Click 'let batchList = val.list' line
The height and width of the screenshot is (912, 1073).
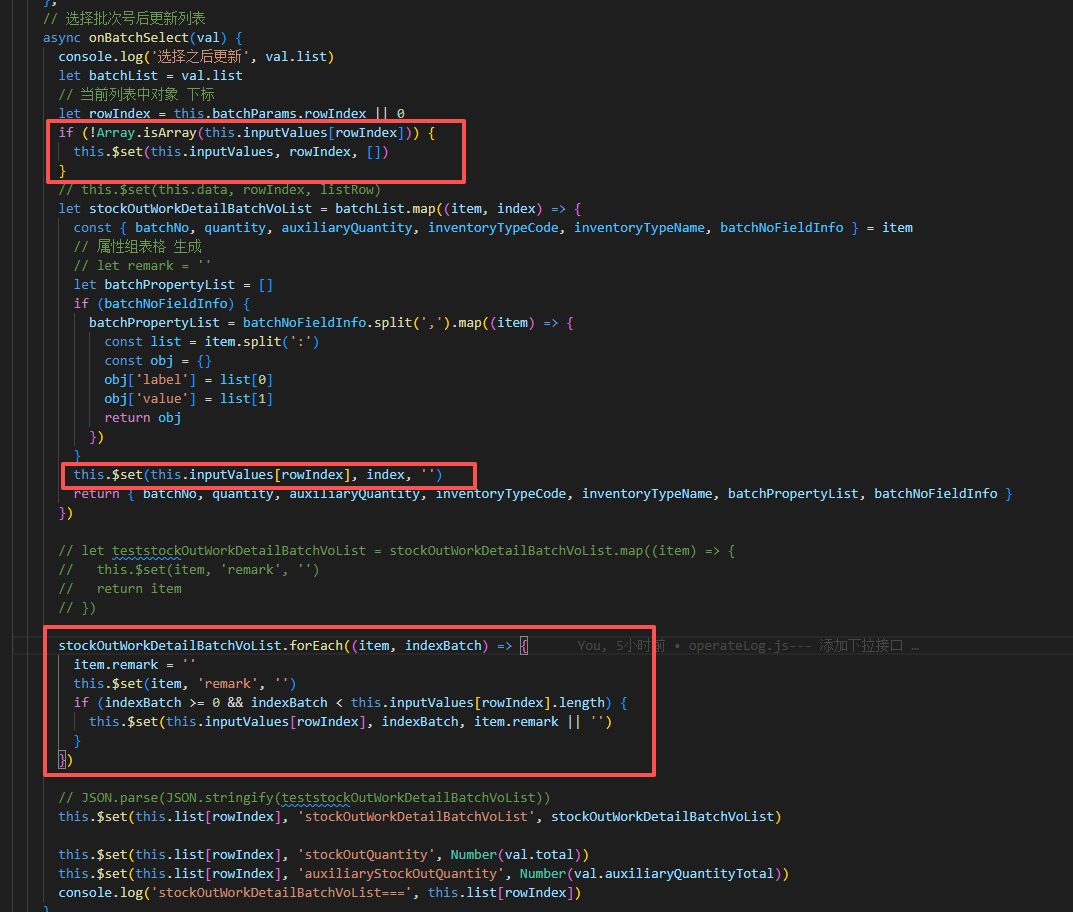click(x=151, y=75)
